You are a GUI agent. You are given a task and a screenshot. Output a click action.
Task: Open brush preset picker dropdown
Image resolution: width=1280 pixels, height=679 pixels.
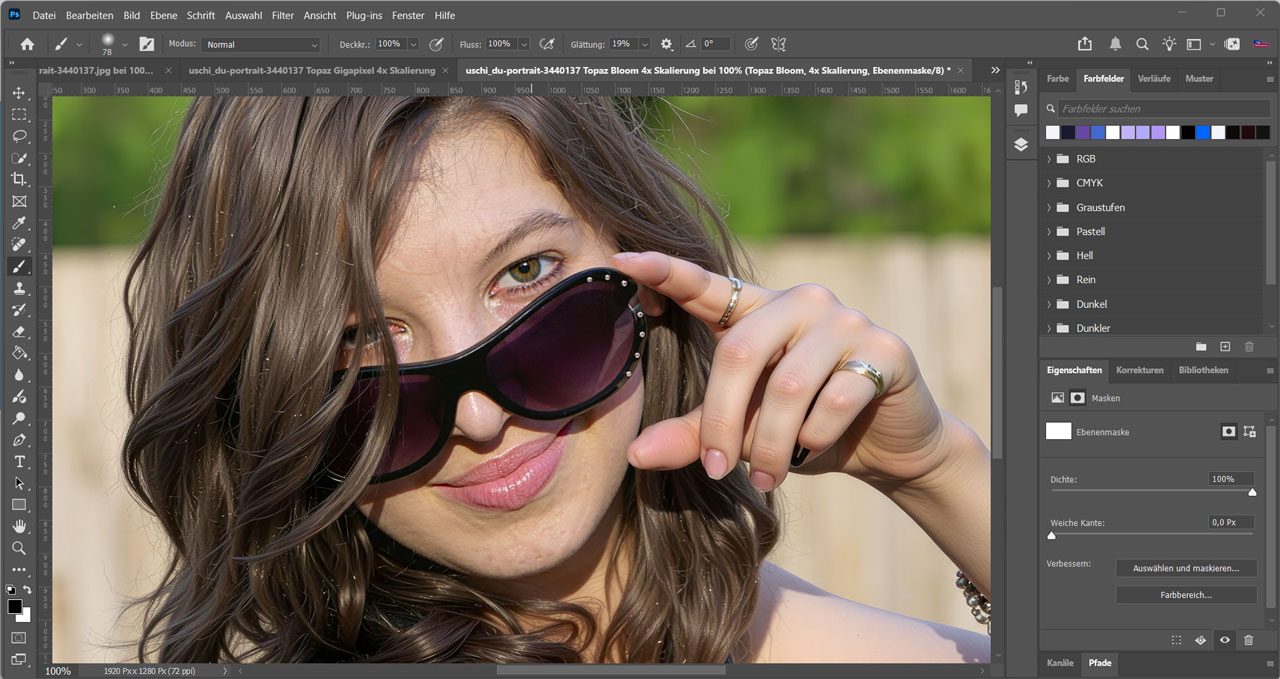[125, 44]
